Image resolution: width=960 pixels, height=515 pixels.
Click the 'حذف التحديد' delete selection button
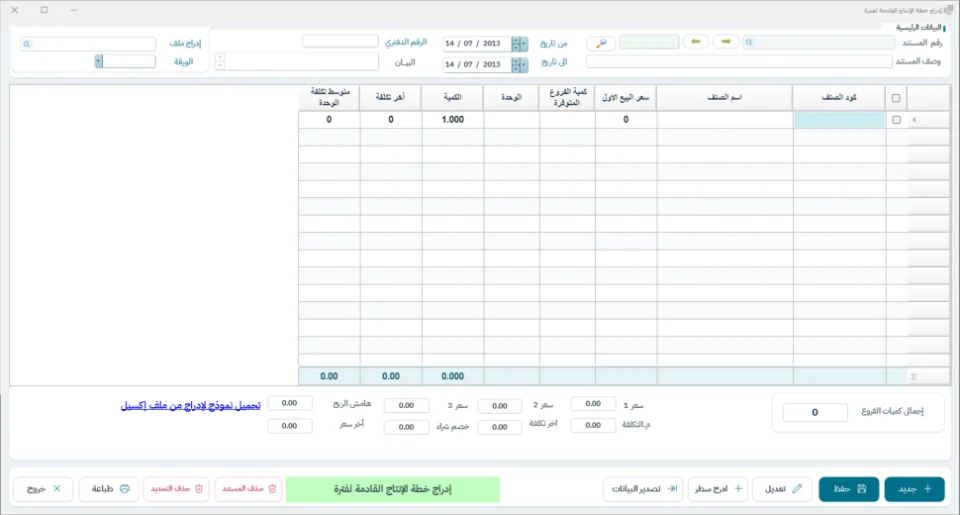tap(176, 489)
